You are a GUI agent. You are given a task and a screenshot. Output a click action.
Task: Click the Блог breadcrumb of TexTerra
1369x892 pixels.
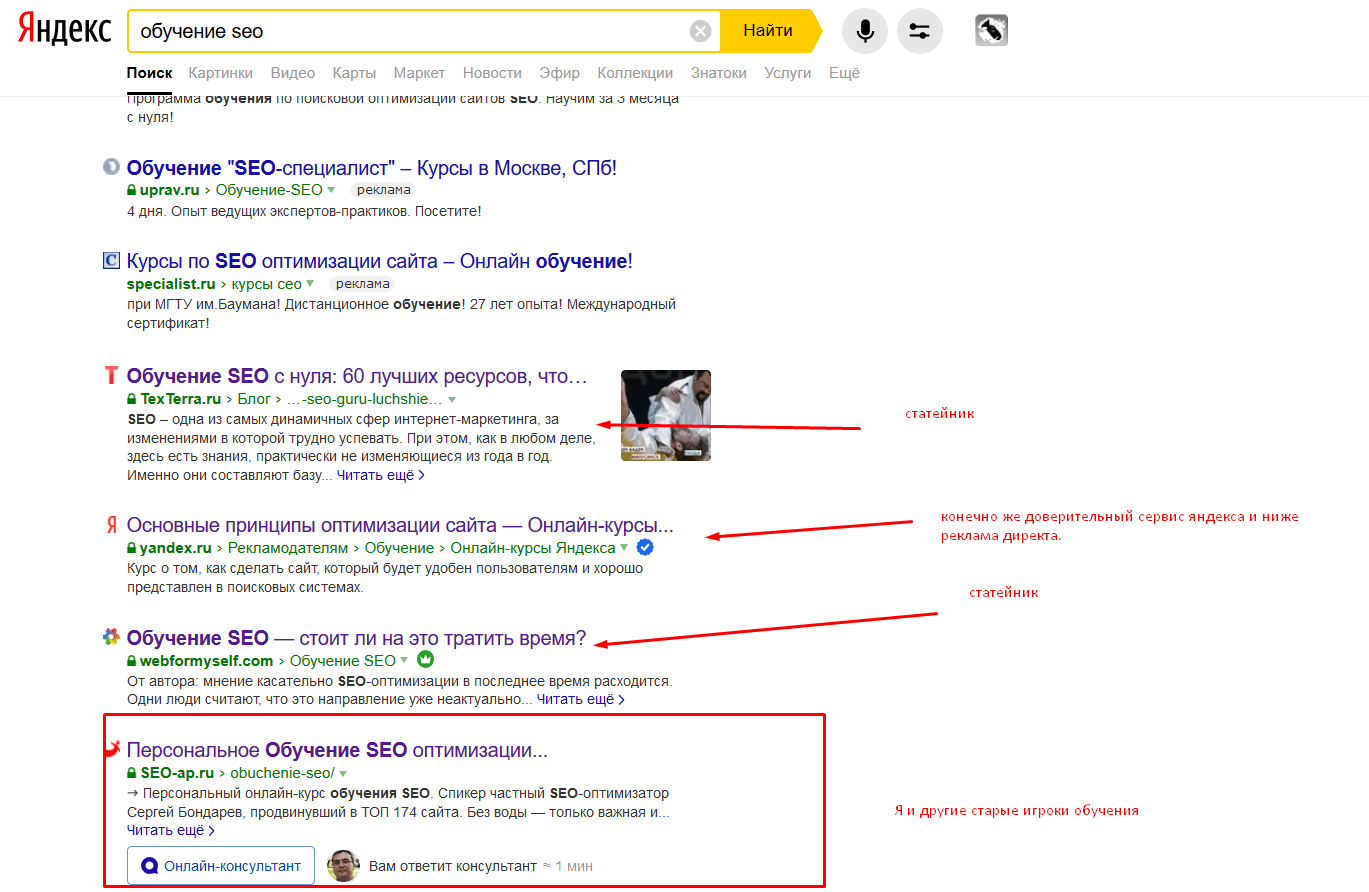254,399
